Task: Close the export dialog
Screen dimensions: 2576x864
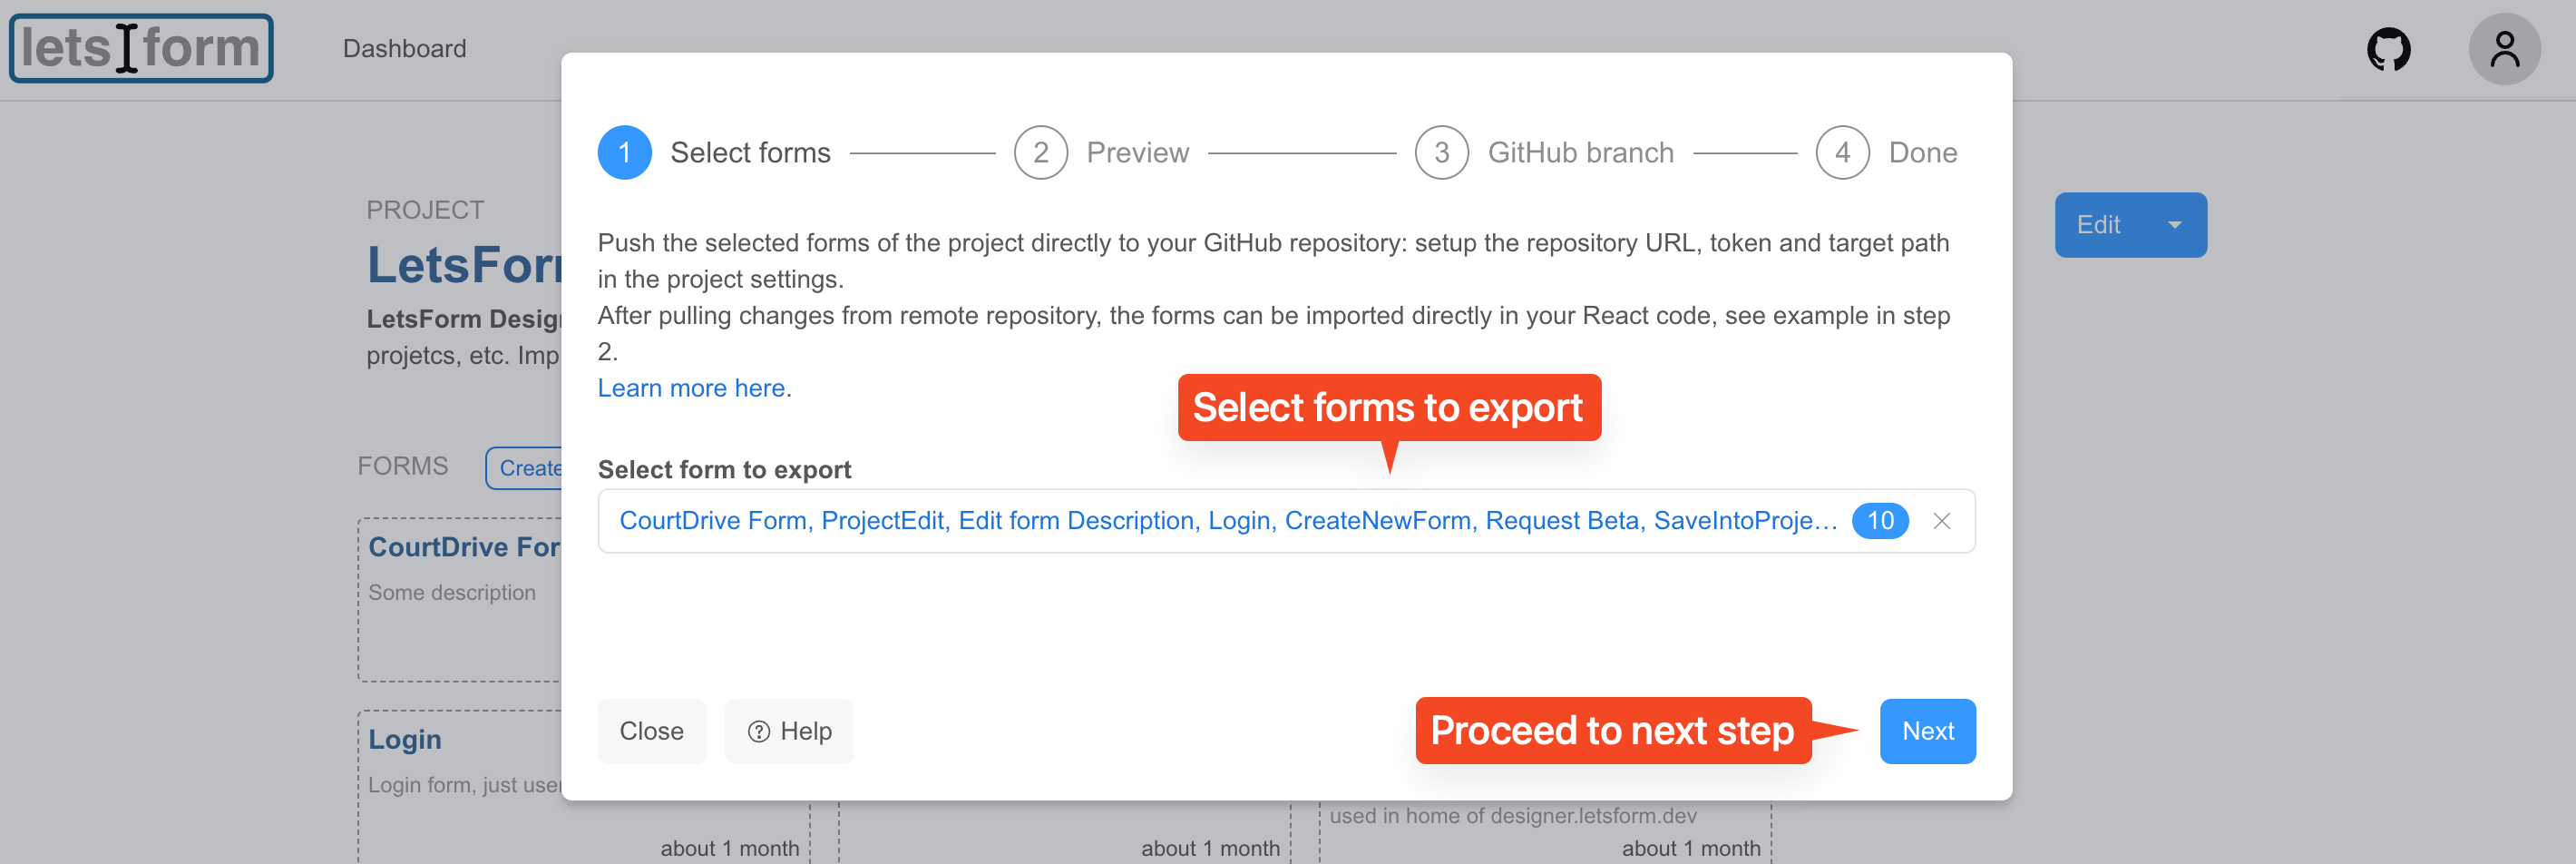Action: (651, 731)
